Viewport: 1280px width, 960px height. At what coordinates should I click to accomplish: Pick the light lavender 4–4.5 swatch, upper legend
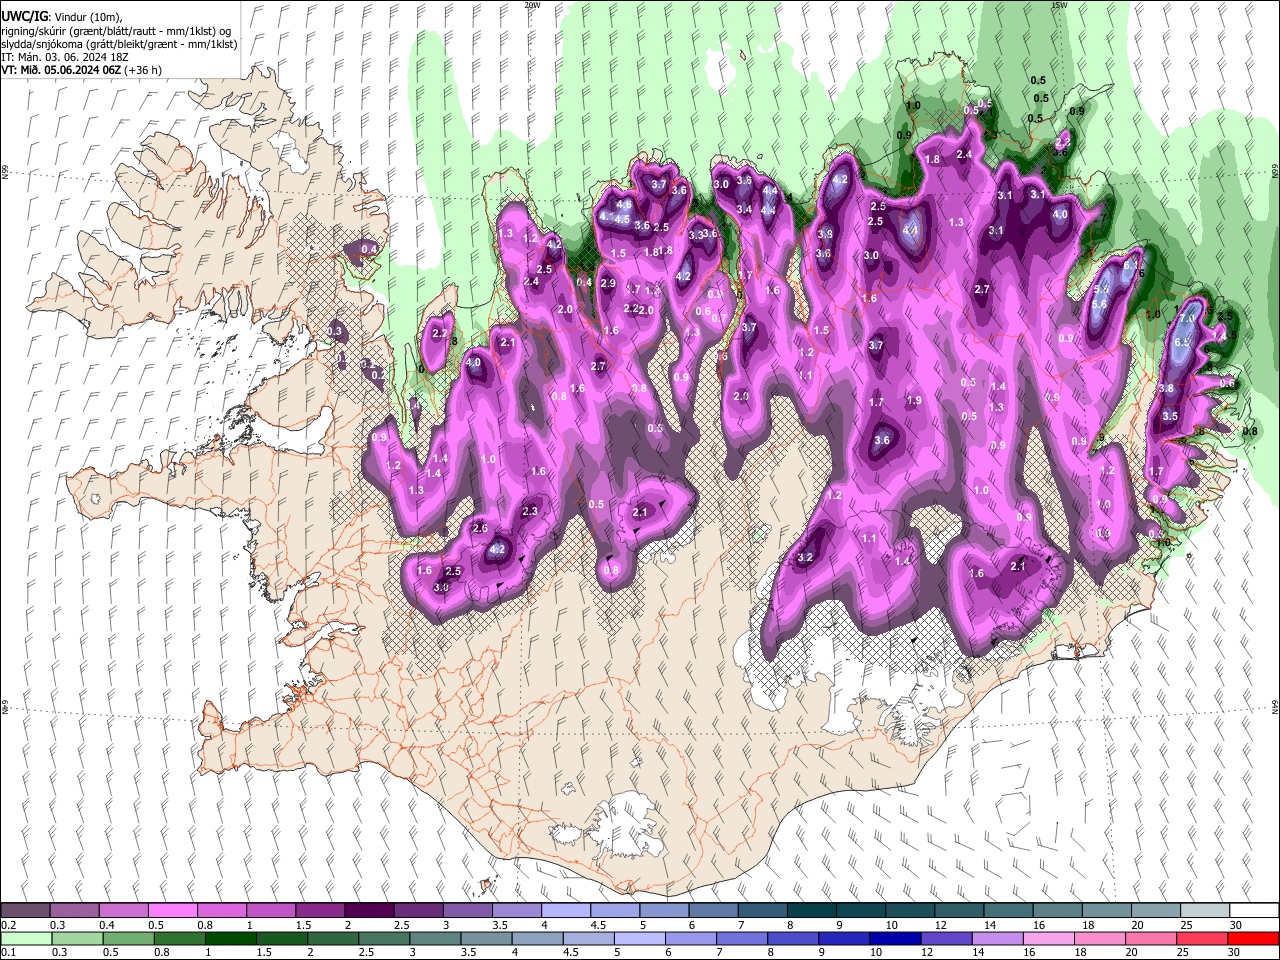click(x=565, y=910)
